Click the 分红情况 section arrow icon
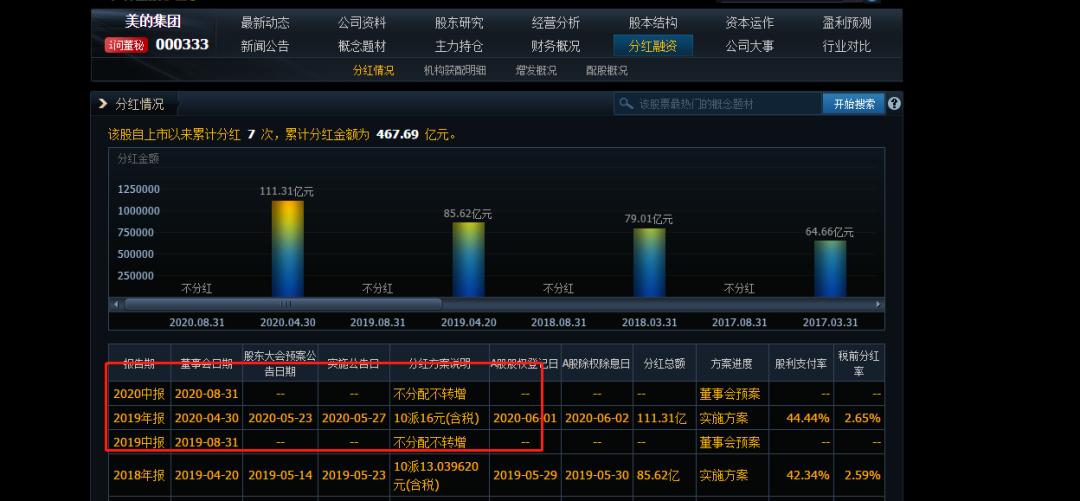The image size is (1080, 501). [103, 104]
